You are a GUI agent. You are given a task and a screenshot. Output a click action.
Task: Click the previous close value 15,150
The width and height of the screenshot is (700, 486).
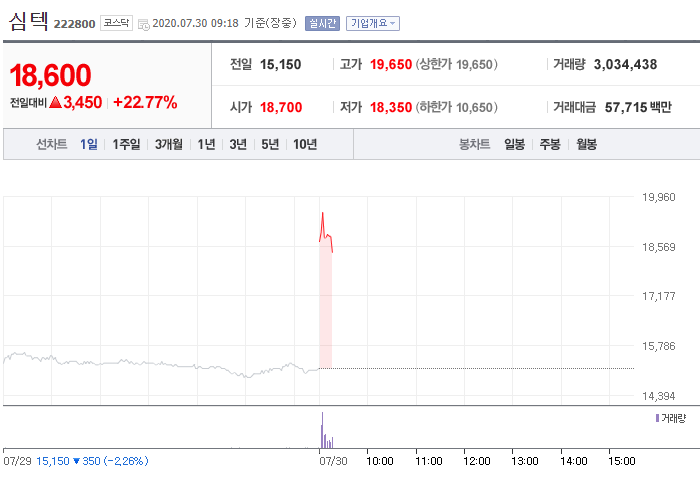tap(280, 64)
